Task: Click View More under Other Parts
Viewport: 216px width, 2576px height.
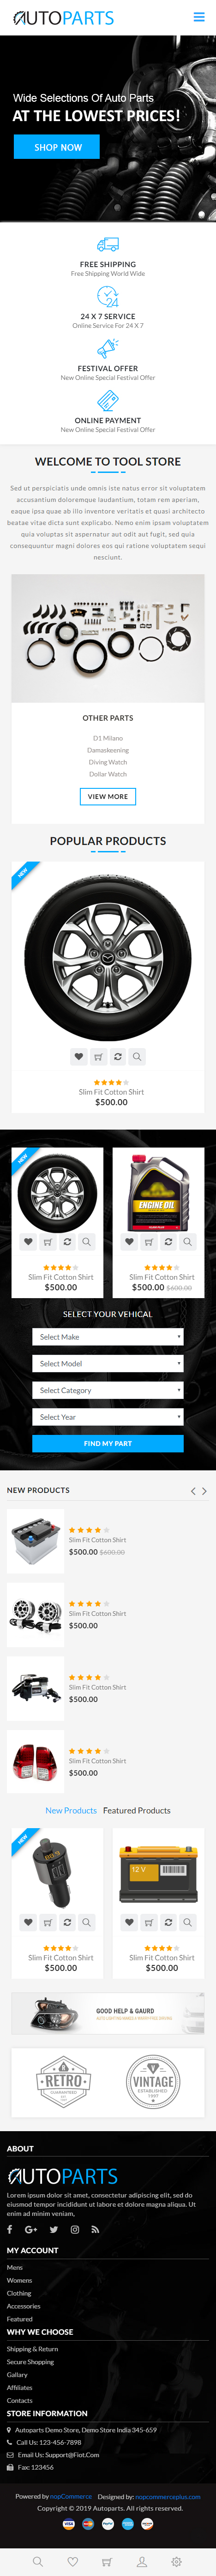Action: coord(108,796)
